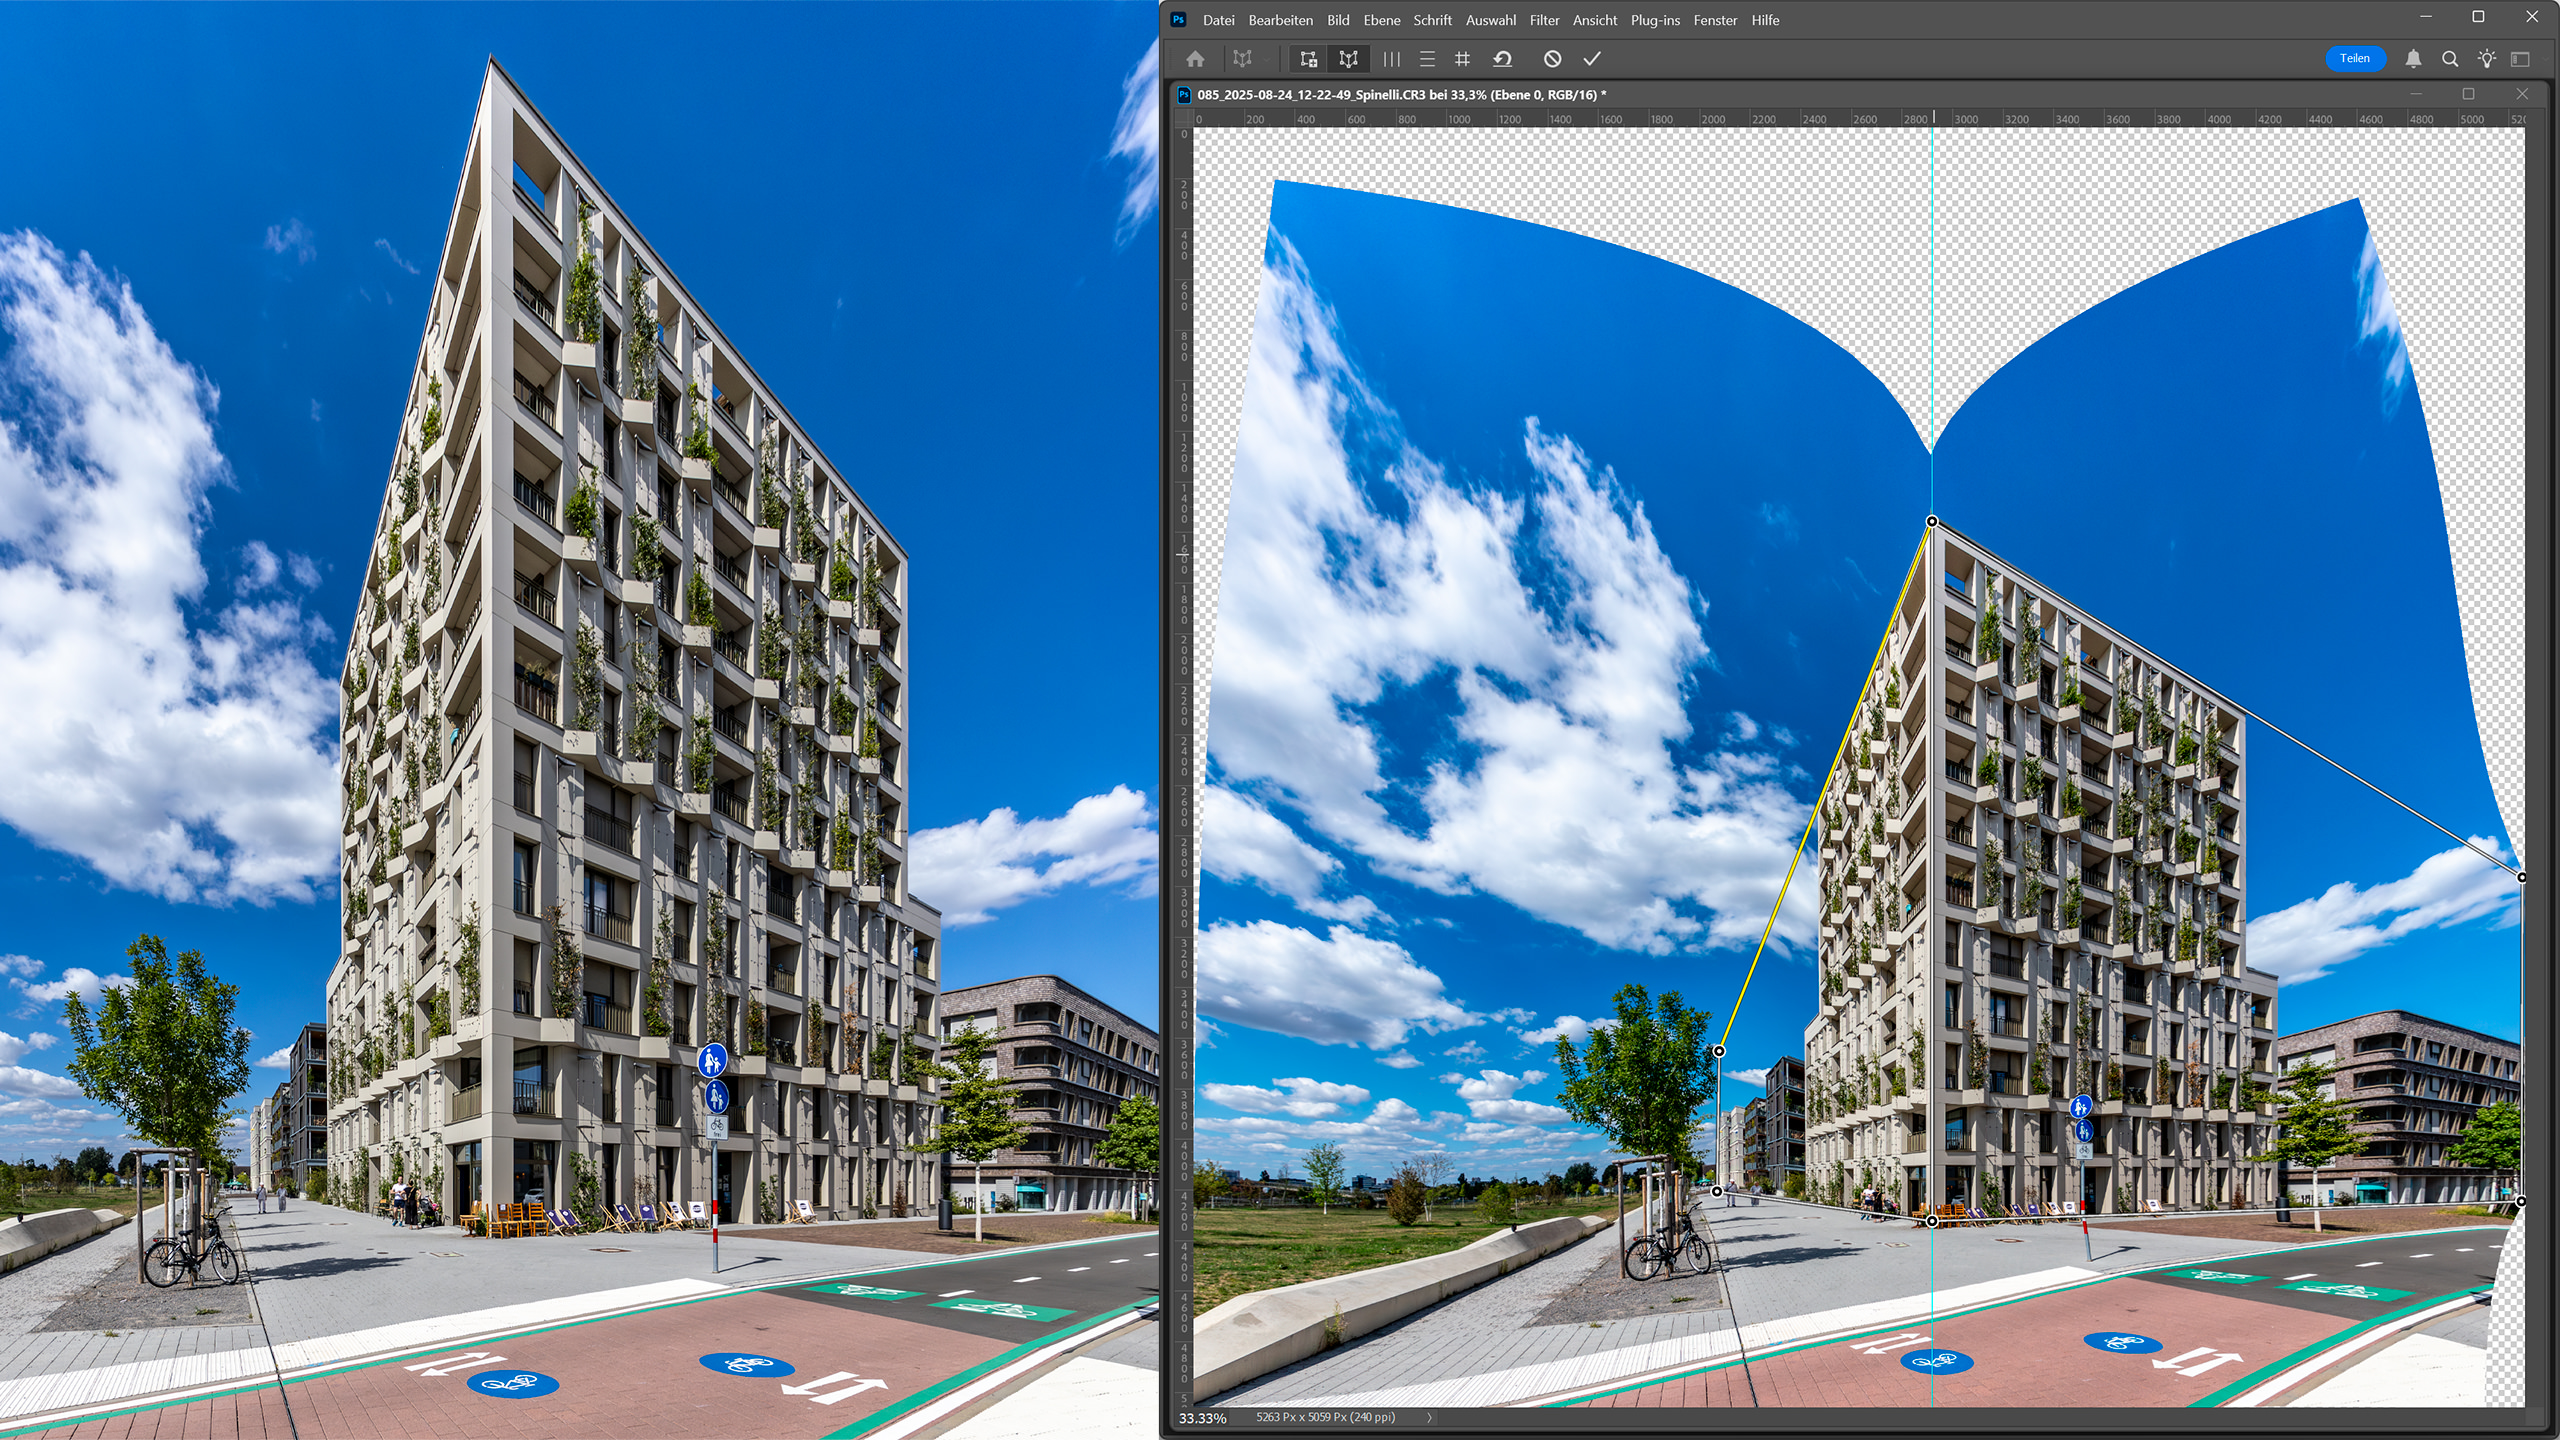
Task: Auto warp to horizontal and vertical (hash icon)
Action: 1462,59
